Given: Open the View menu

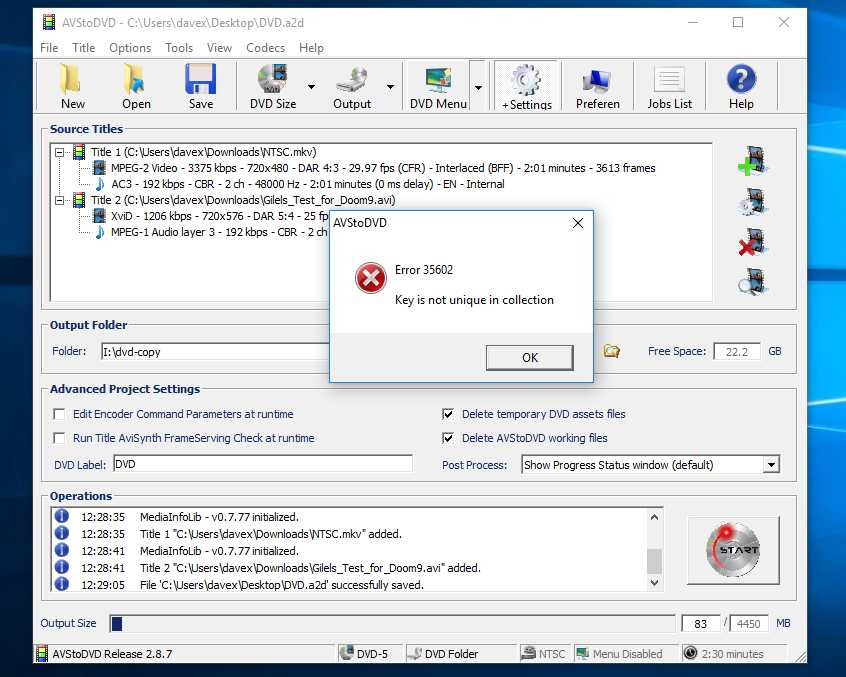Looking at the screenshot, I should (219, 48).
